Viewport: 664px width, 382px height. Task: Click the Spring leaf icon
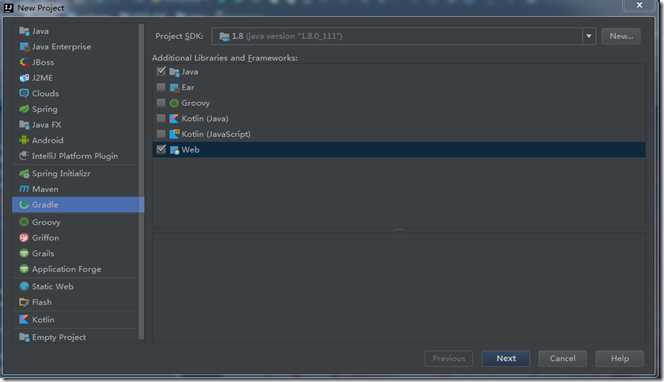click(24, 109)
